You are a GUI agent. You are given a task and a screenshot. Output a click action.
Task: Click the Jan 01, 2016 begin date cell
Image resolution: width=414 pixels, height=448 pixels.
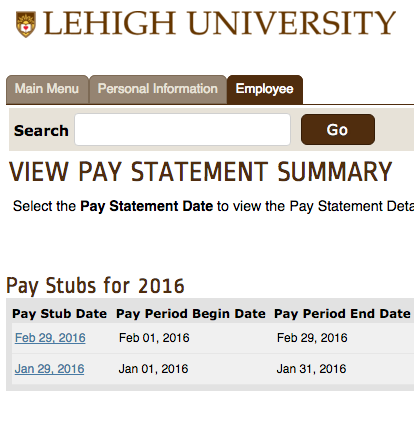point(154,369)
